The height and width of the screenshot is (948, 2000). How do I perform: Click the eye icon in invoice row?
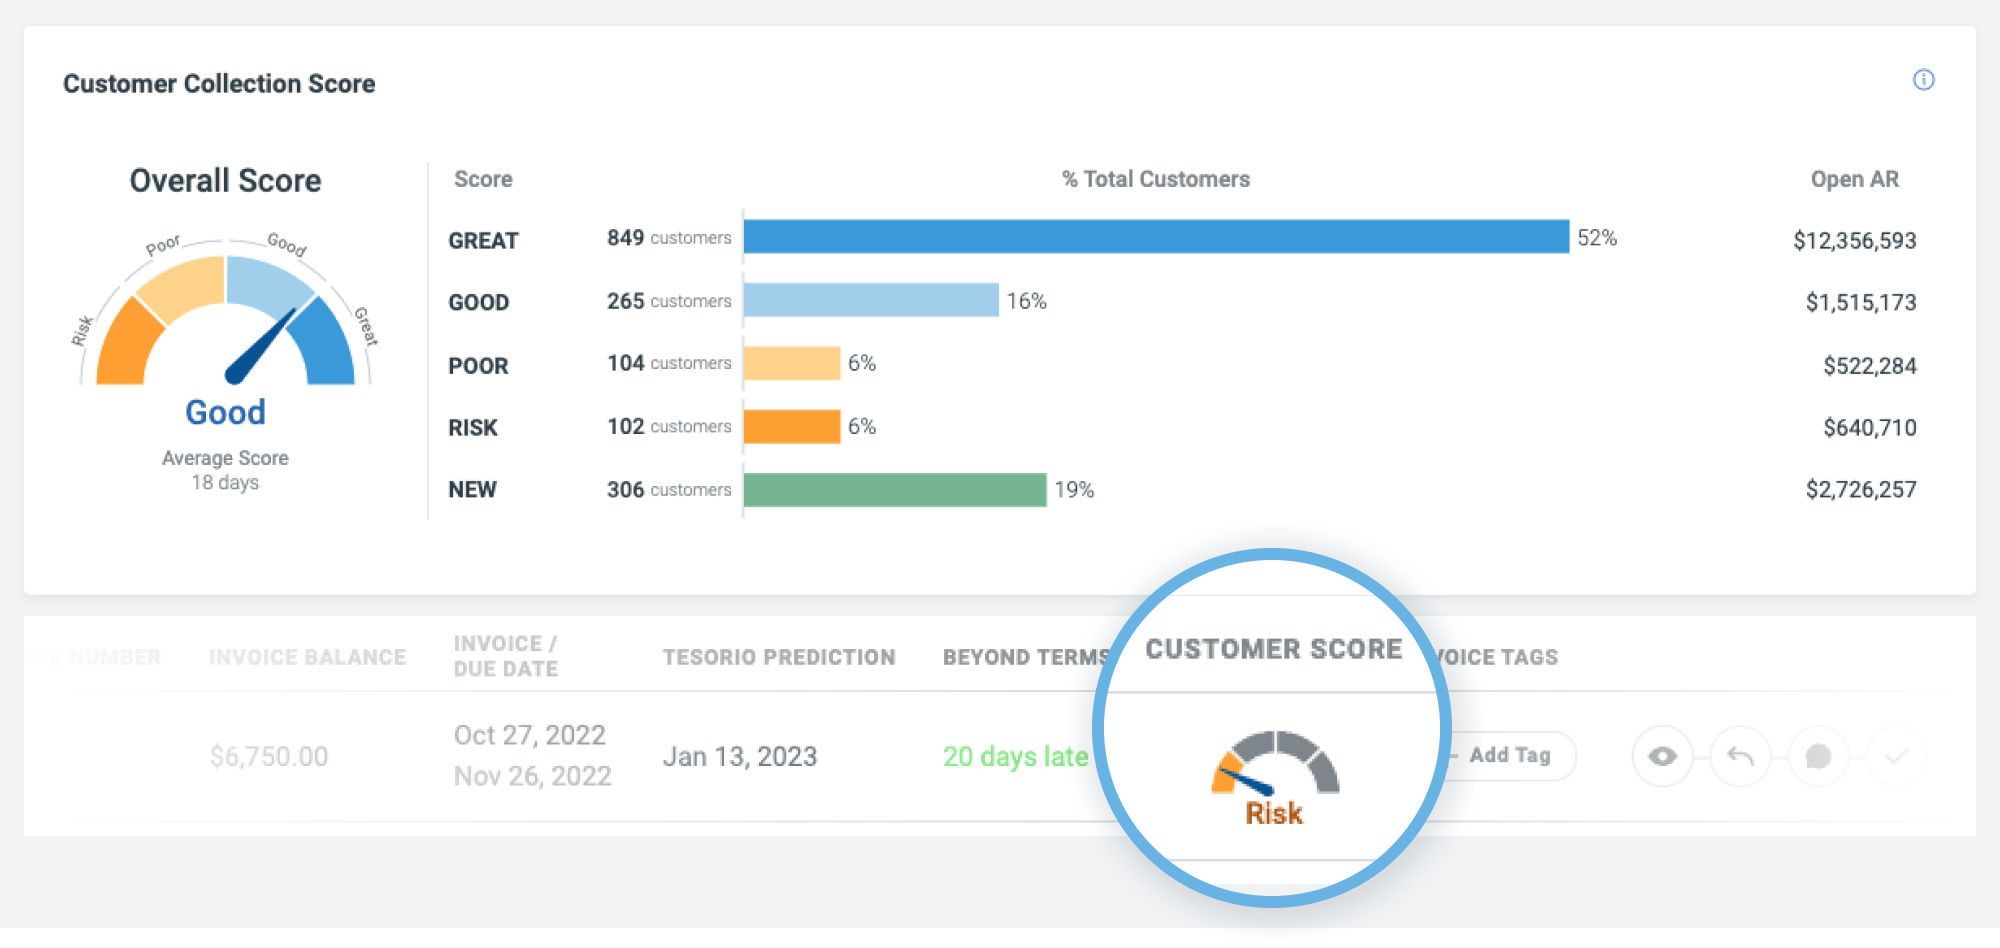click(x=1662, y=756)
